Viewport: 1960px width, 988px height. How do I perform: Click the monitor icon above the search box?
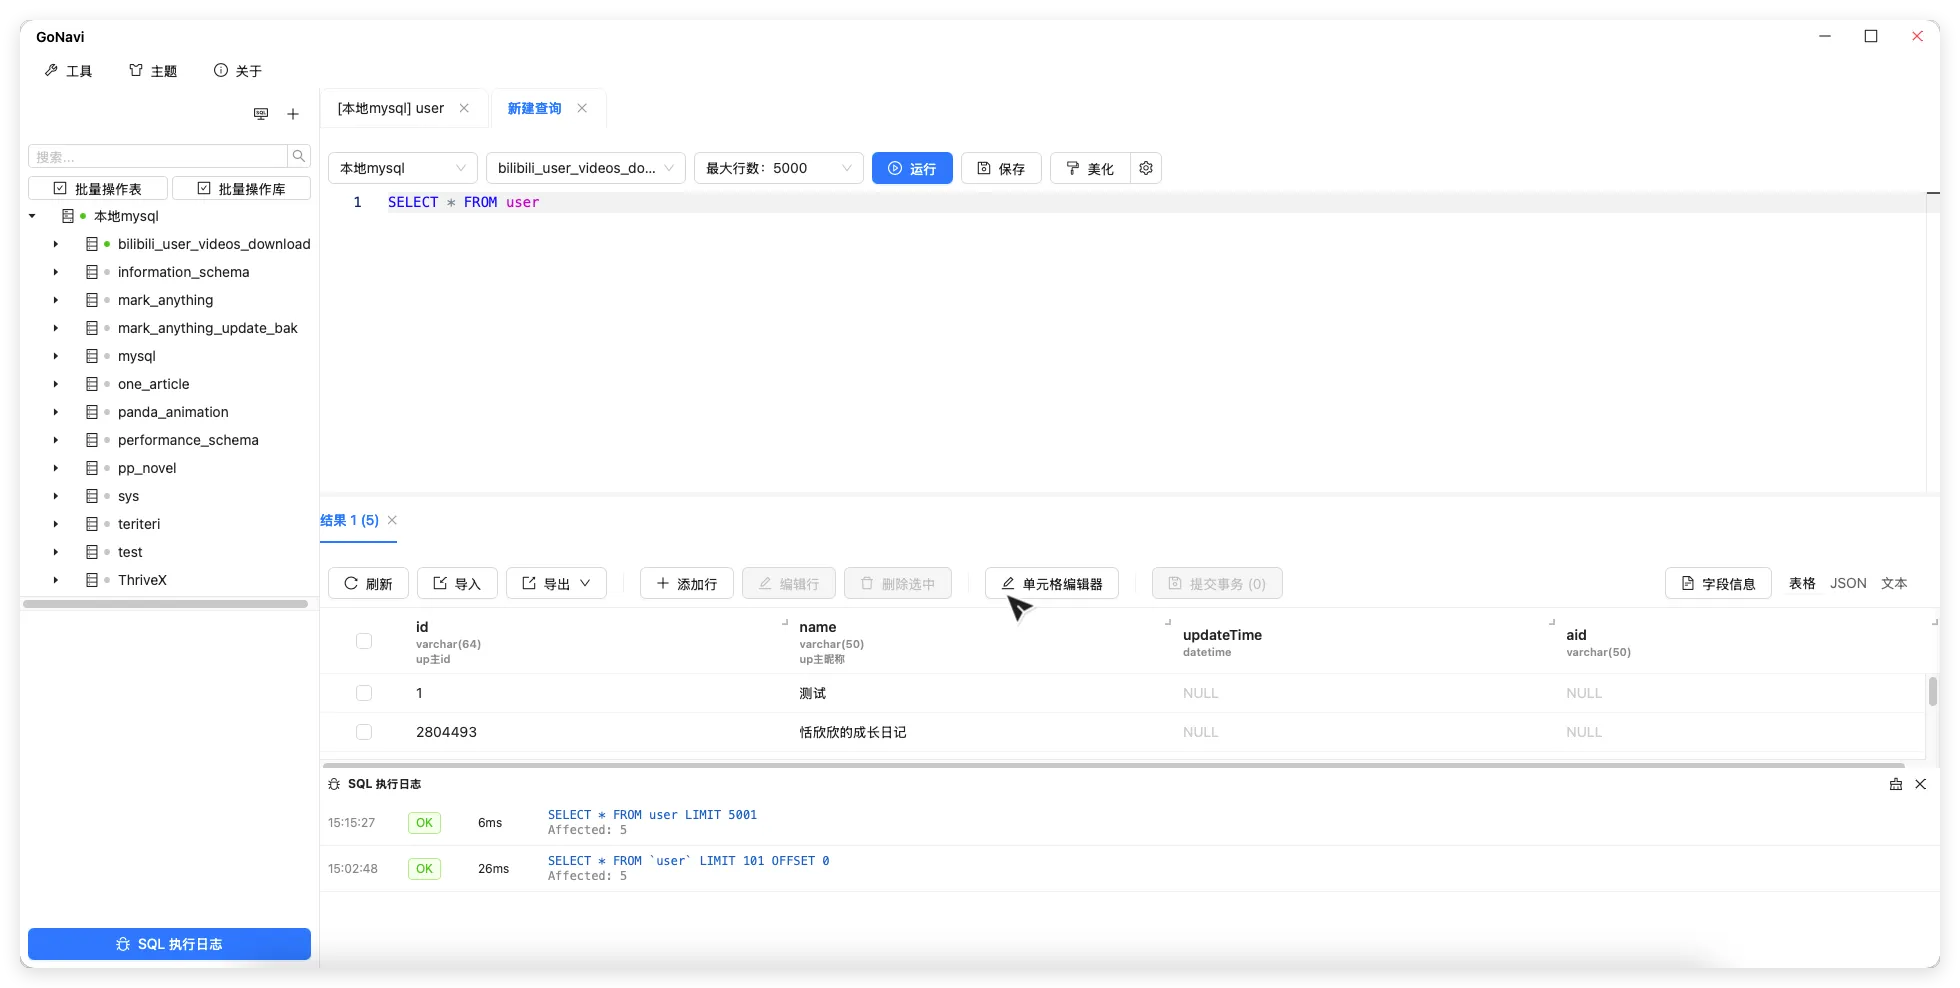[x=261, y=114]
